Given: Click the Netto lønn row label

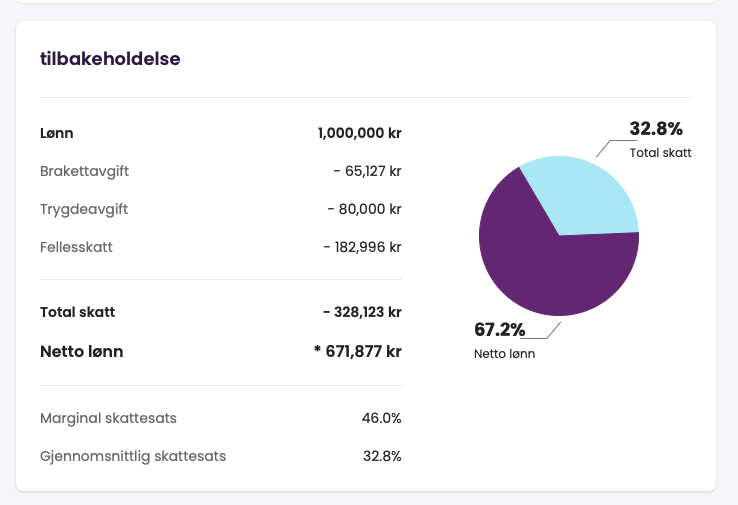Looking at the screenshot, I should (x=81, y=351).
